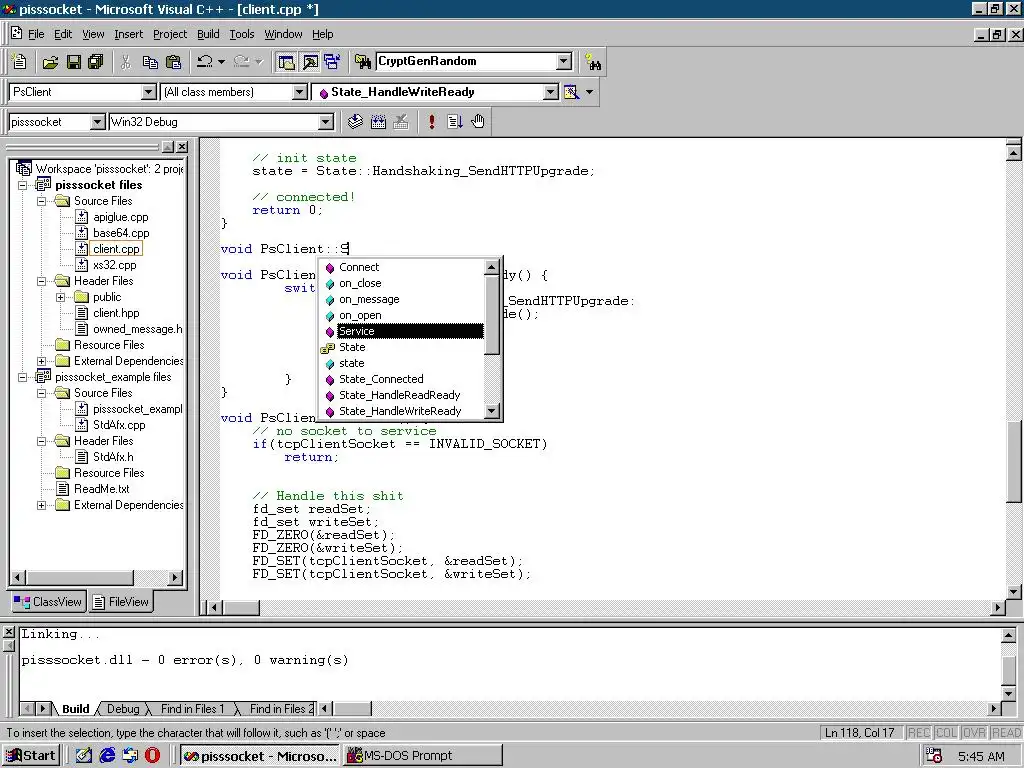
Task: Open the File menu
Action: point(36,34)
